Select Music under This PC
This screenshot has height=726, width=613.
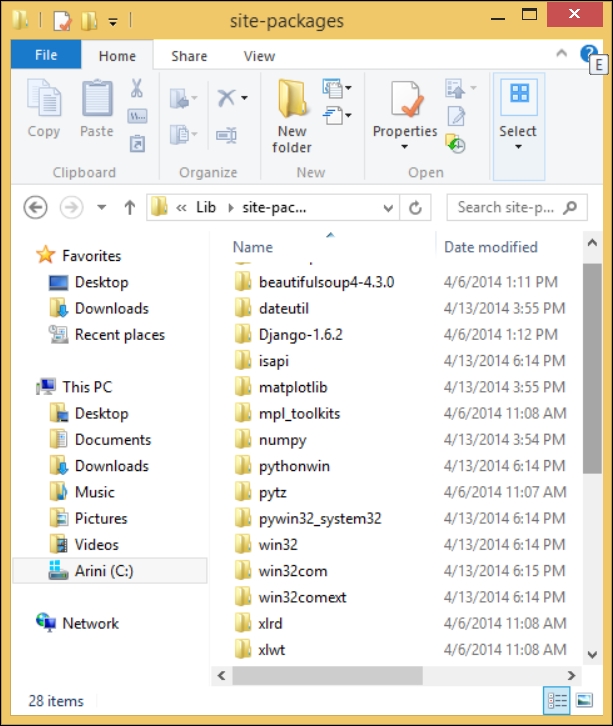[x=94, y=492]
